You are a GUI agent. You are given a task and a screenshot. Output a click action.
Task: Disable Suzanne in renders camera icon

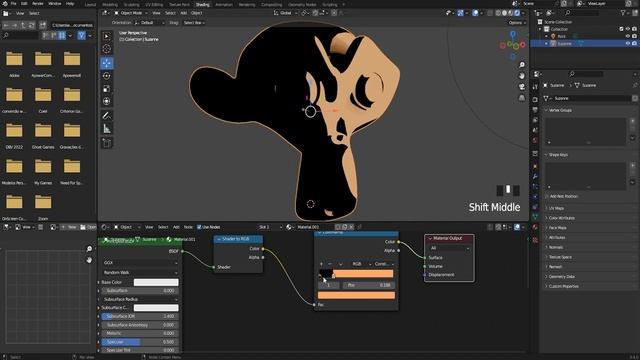[634, 43]
